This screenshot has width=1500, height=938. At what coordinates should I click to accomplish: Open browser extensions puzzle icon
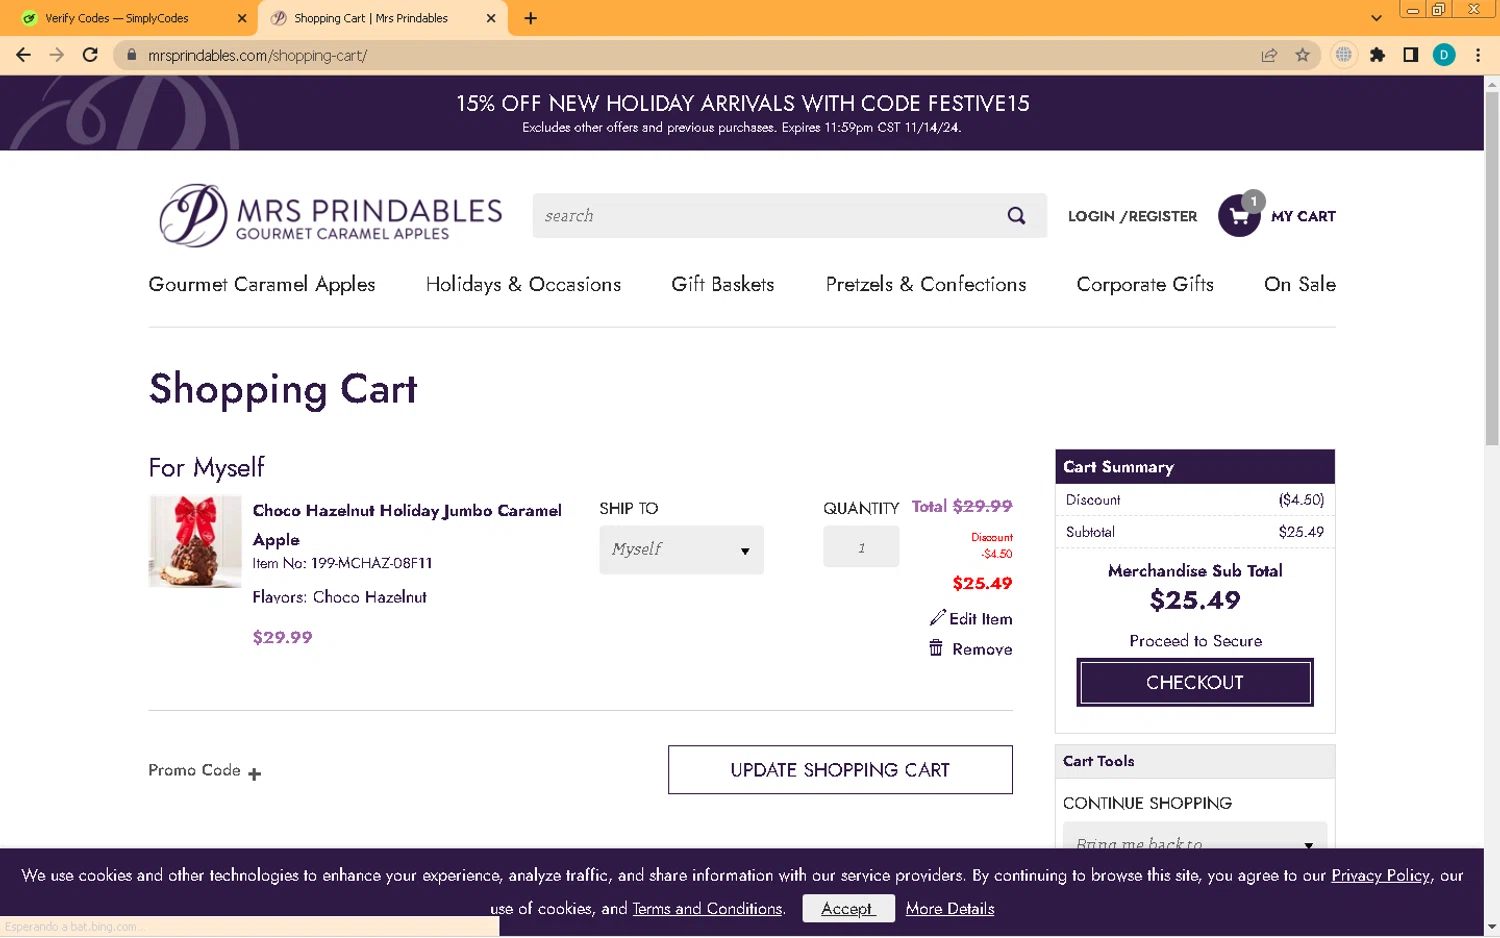[1377, 55]
